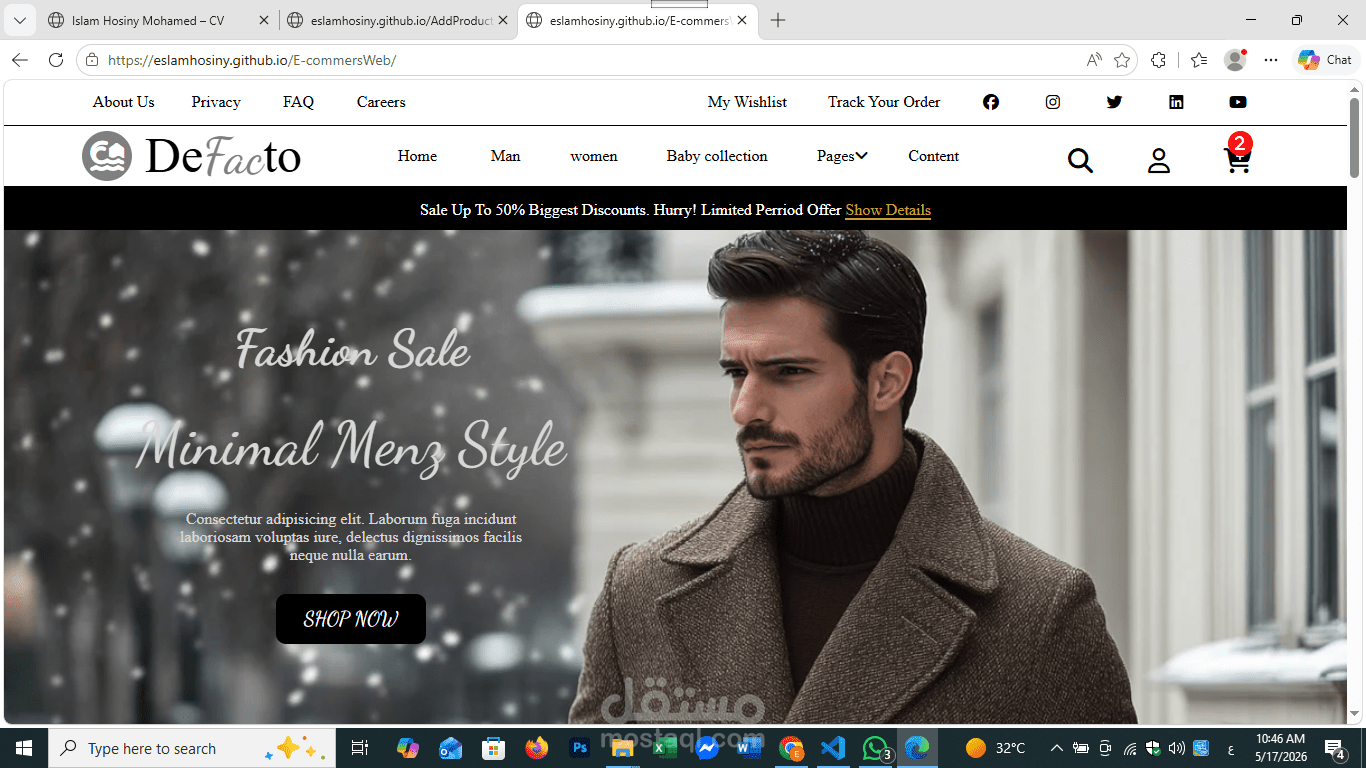Open the taskbar clock showing 10:46 AM
The height and width of the screenshot is (768, 1366).
pos(1281,748)
